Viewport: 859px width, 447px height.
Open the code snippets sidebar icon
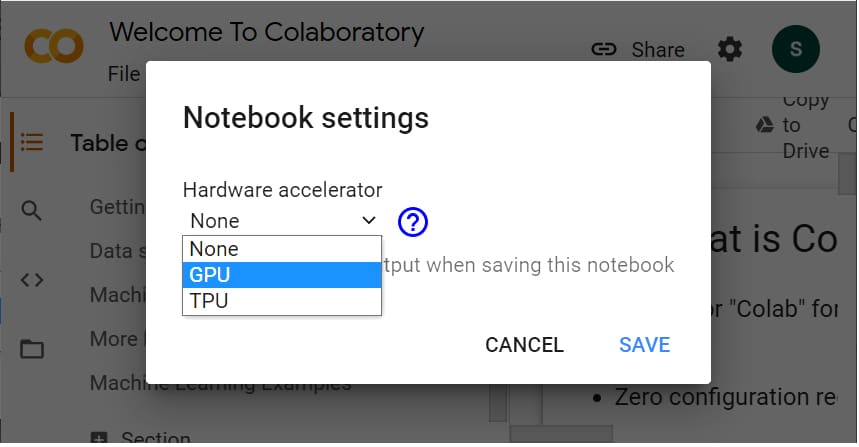(32, 280)
